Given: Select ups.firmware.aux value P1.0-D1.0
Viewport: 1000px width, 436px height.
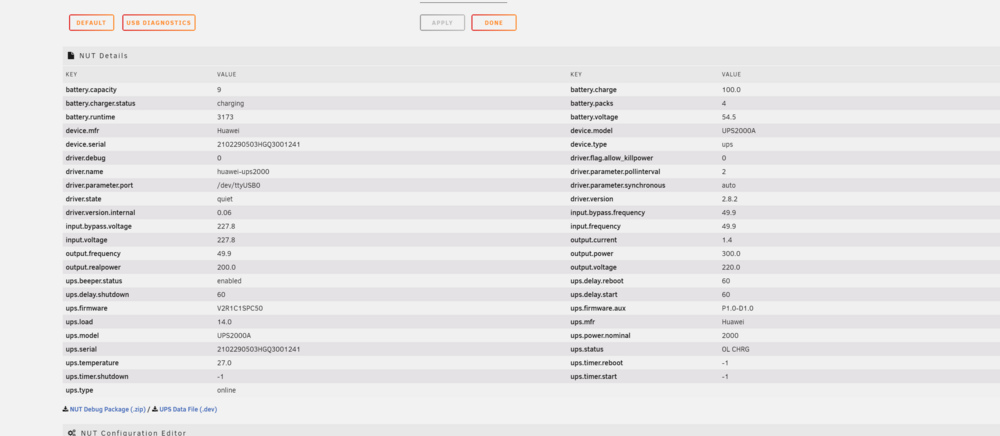Looking at the screenshot, I should pyautogui.click(x=738, y=308).
